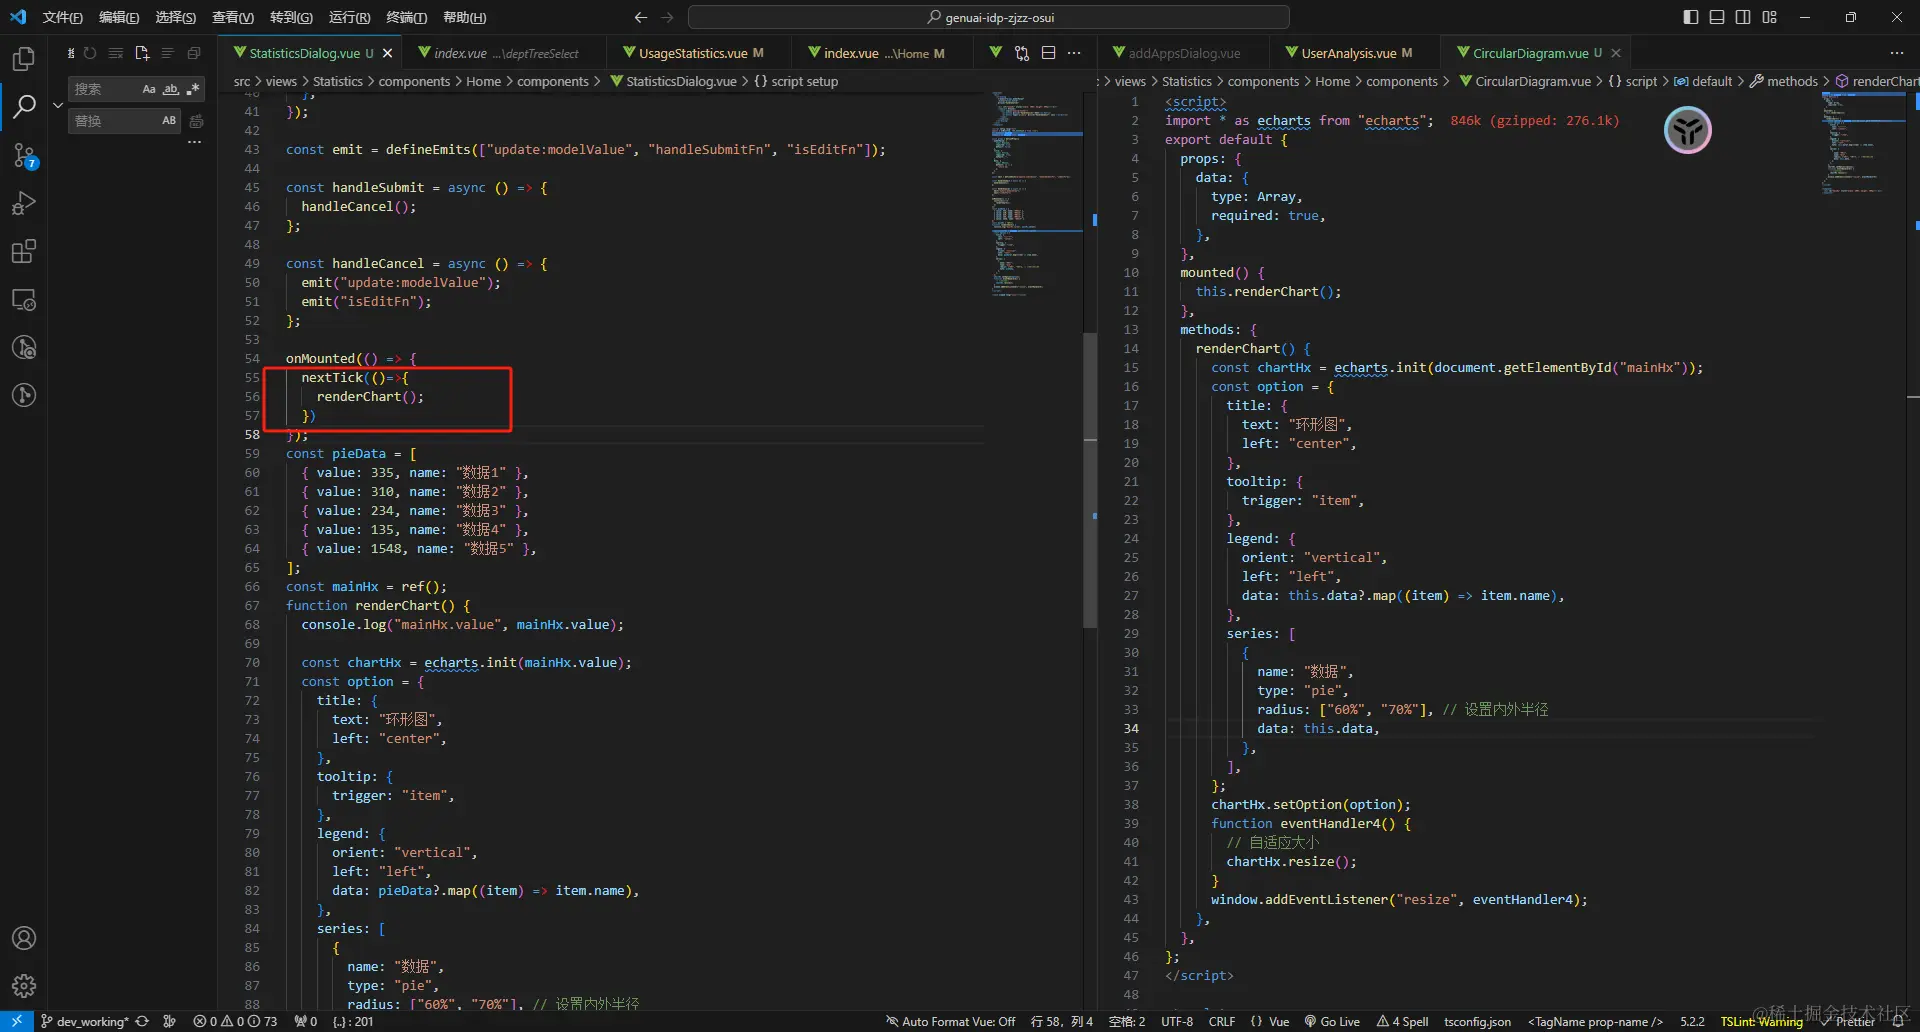Customize layout icon in title bar

point(1770,17)
